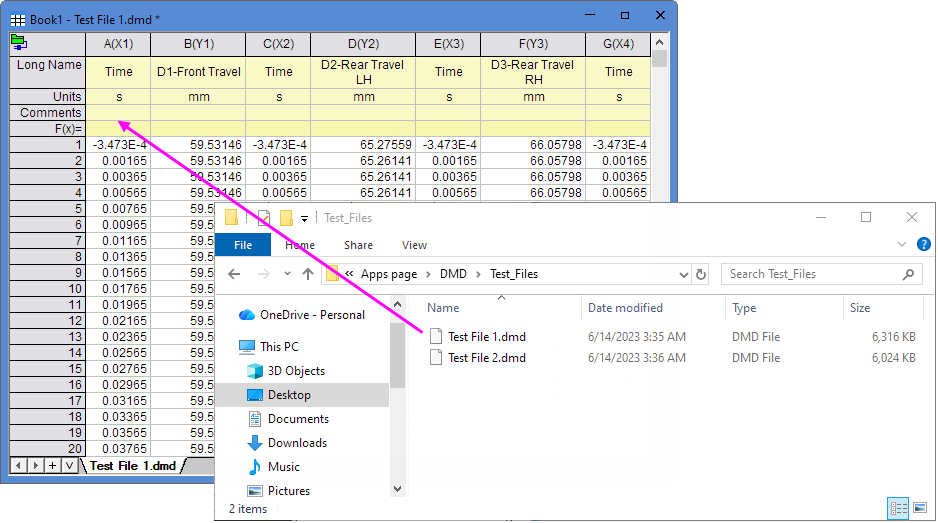Select Desktop in the navigation pane

[289, 395]
